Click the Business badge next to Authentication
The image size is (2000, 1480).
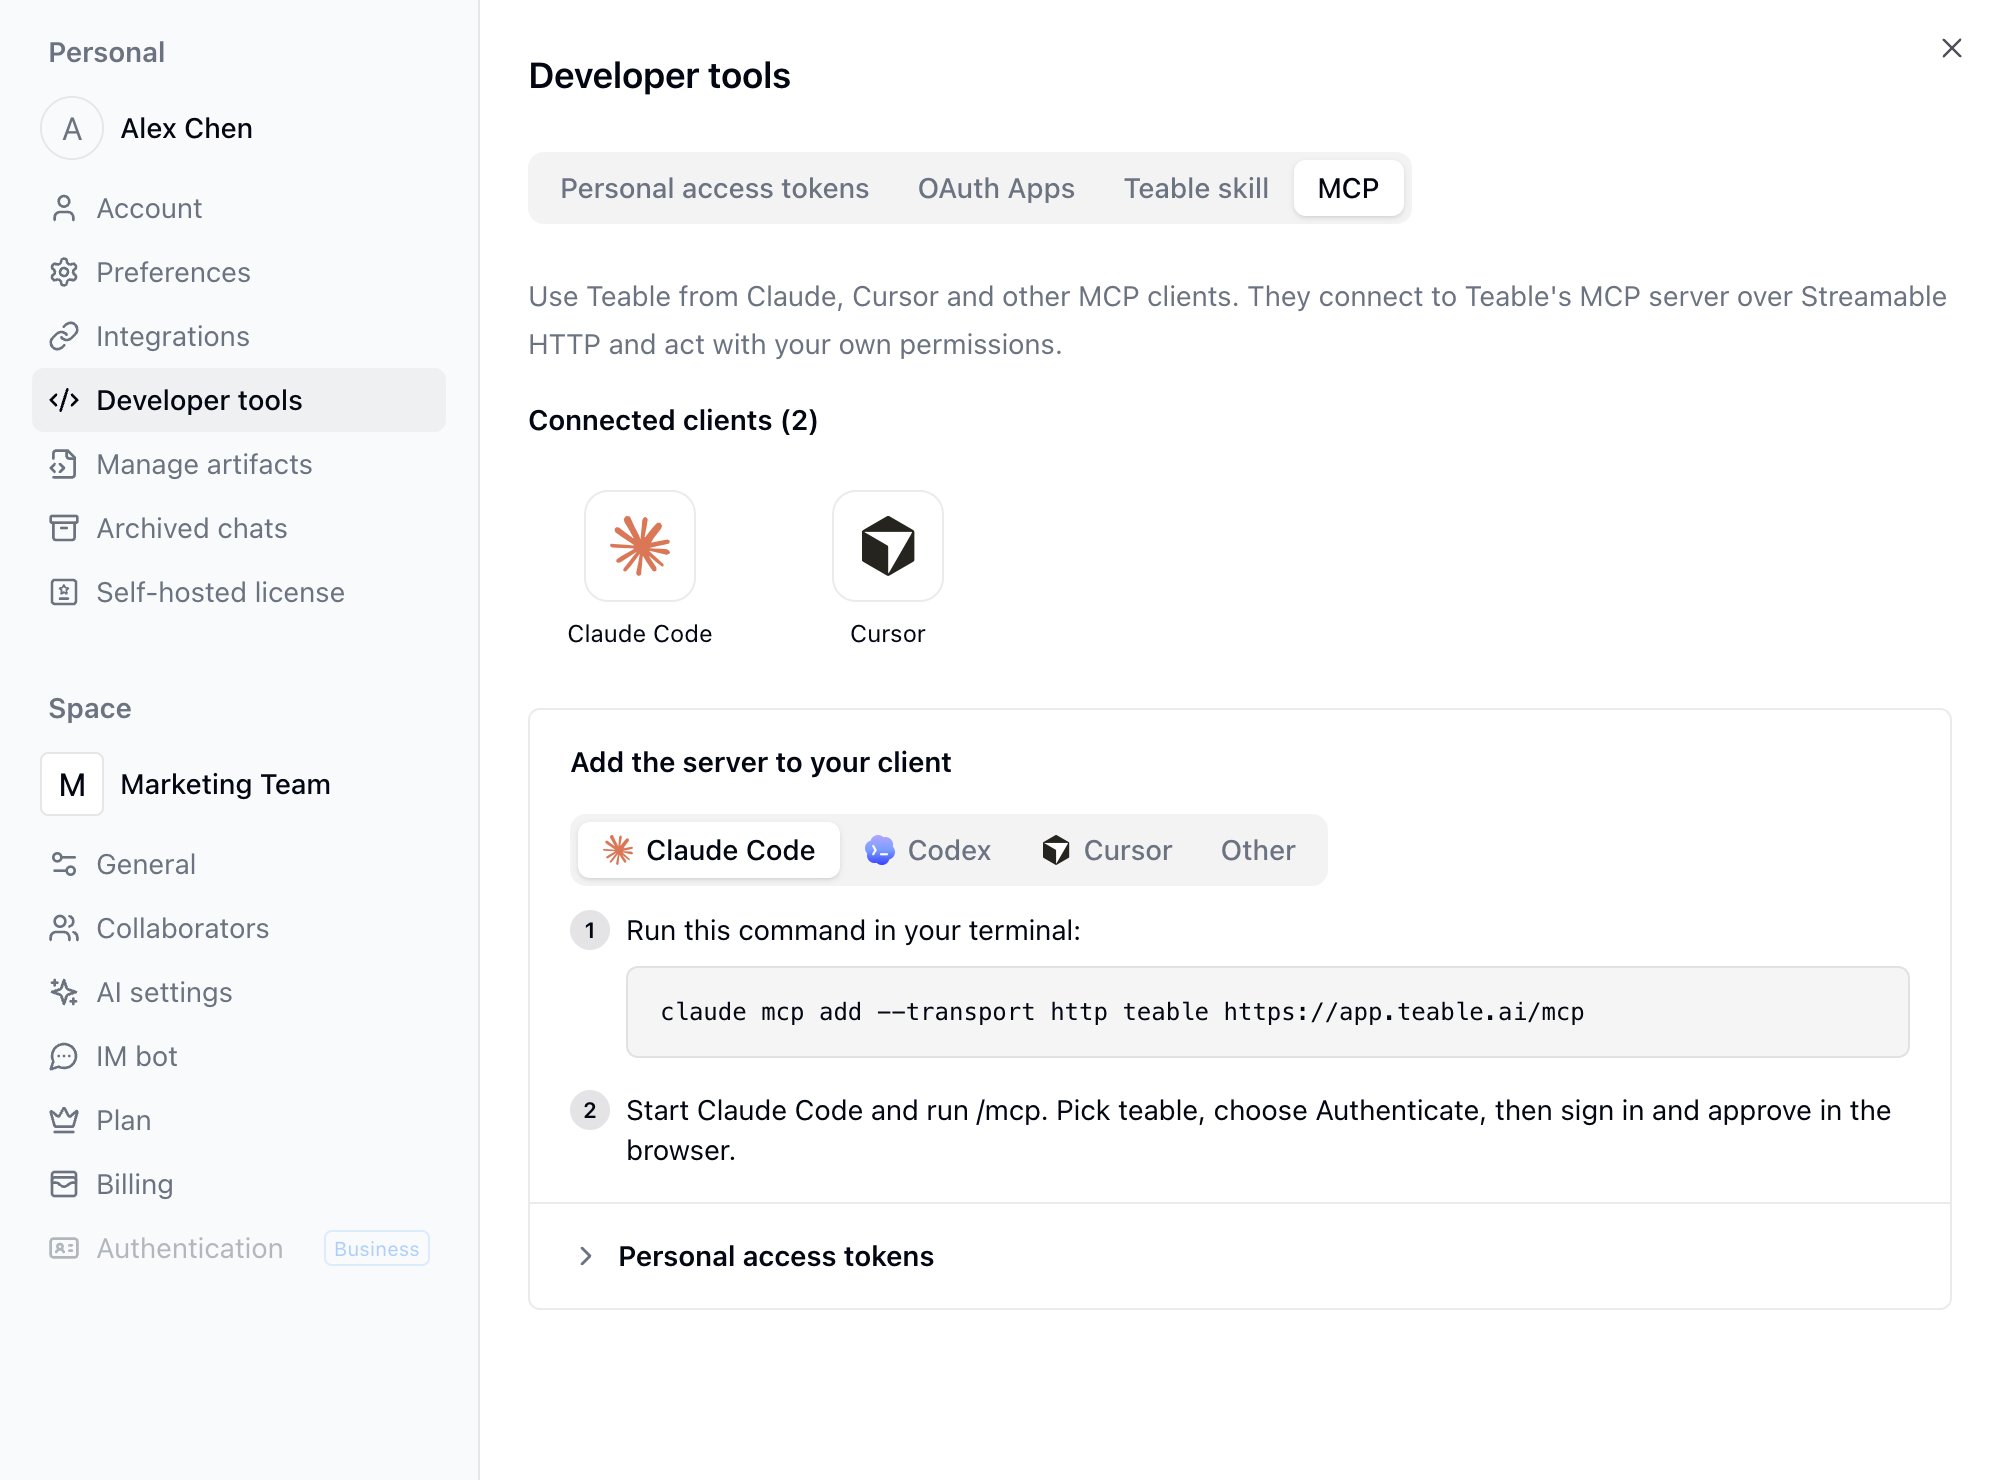pos(377,1248)
